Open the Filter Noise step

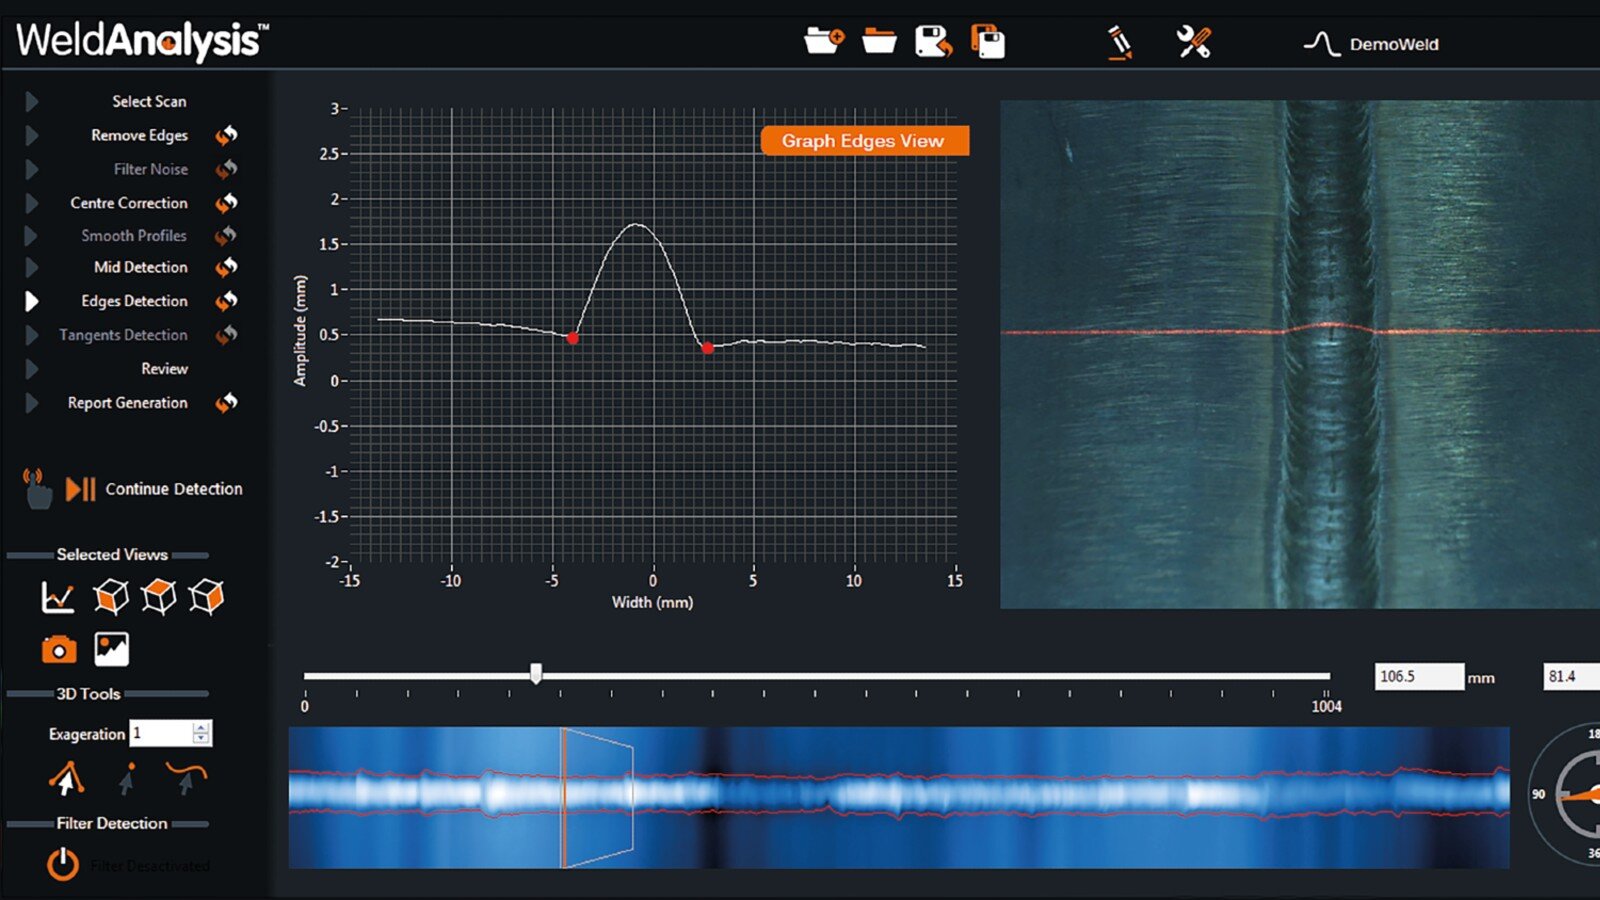coord(150,169)
